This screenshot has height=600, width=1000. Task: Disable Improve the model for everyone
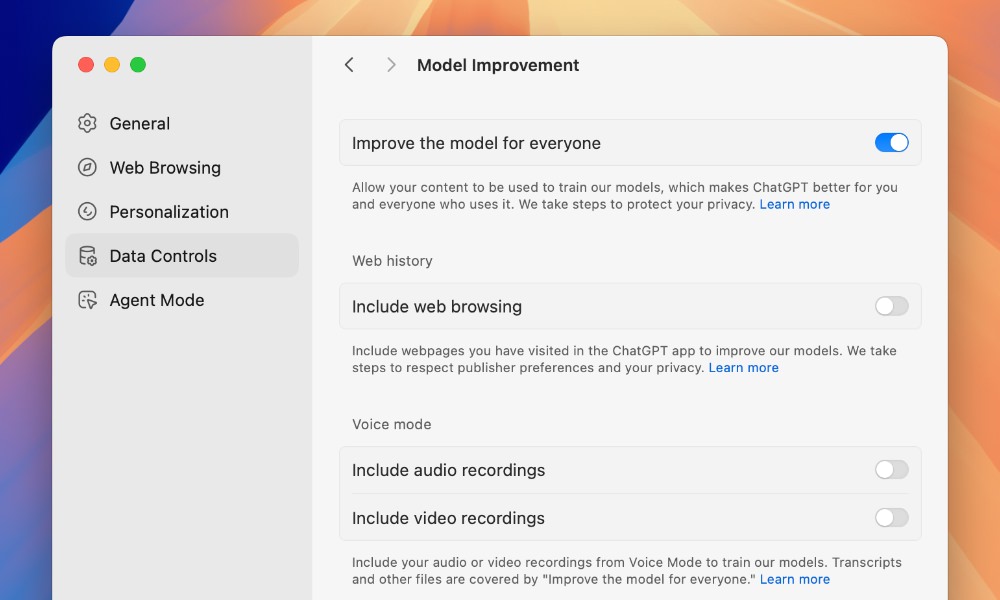click(x=891, y=143)
